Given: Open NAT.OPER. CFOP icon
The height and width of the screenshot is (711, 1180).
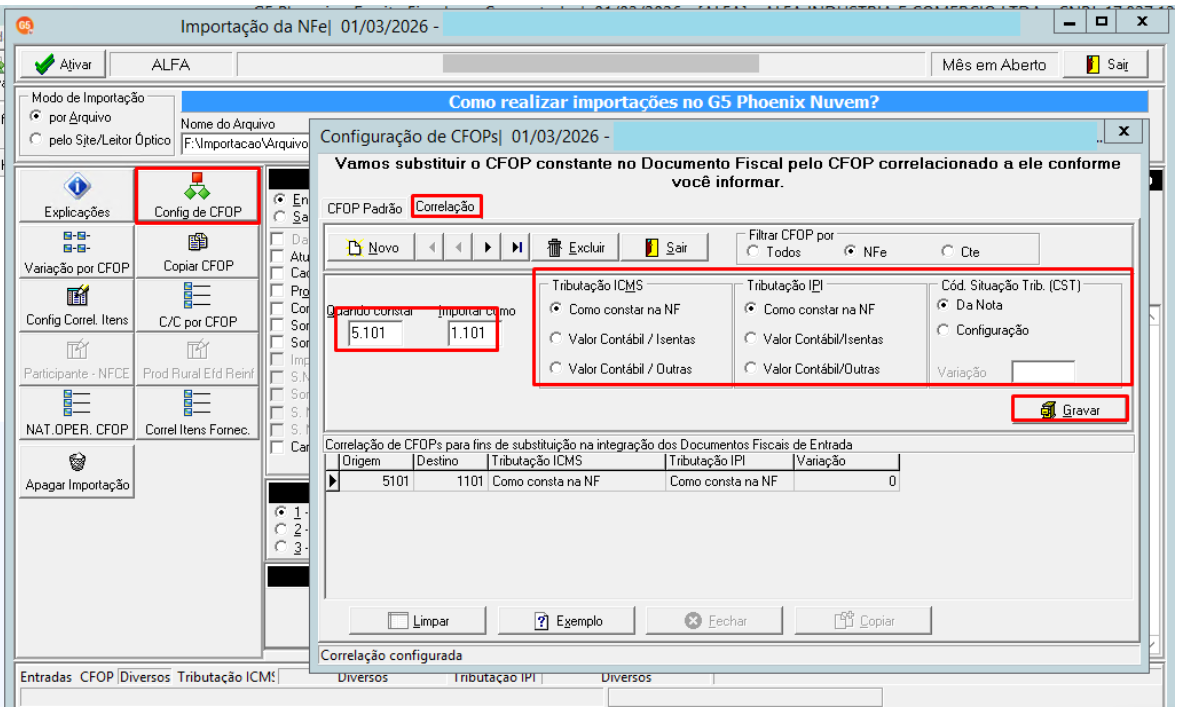Looking at the screenshot, I should point(77,413).
